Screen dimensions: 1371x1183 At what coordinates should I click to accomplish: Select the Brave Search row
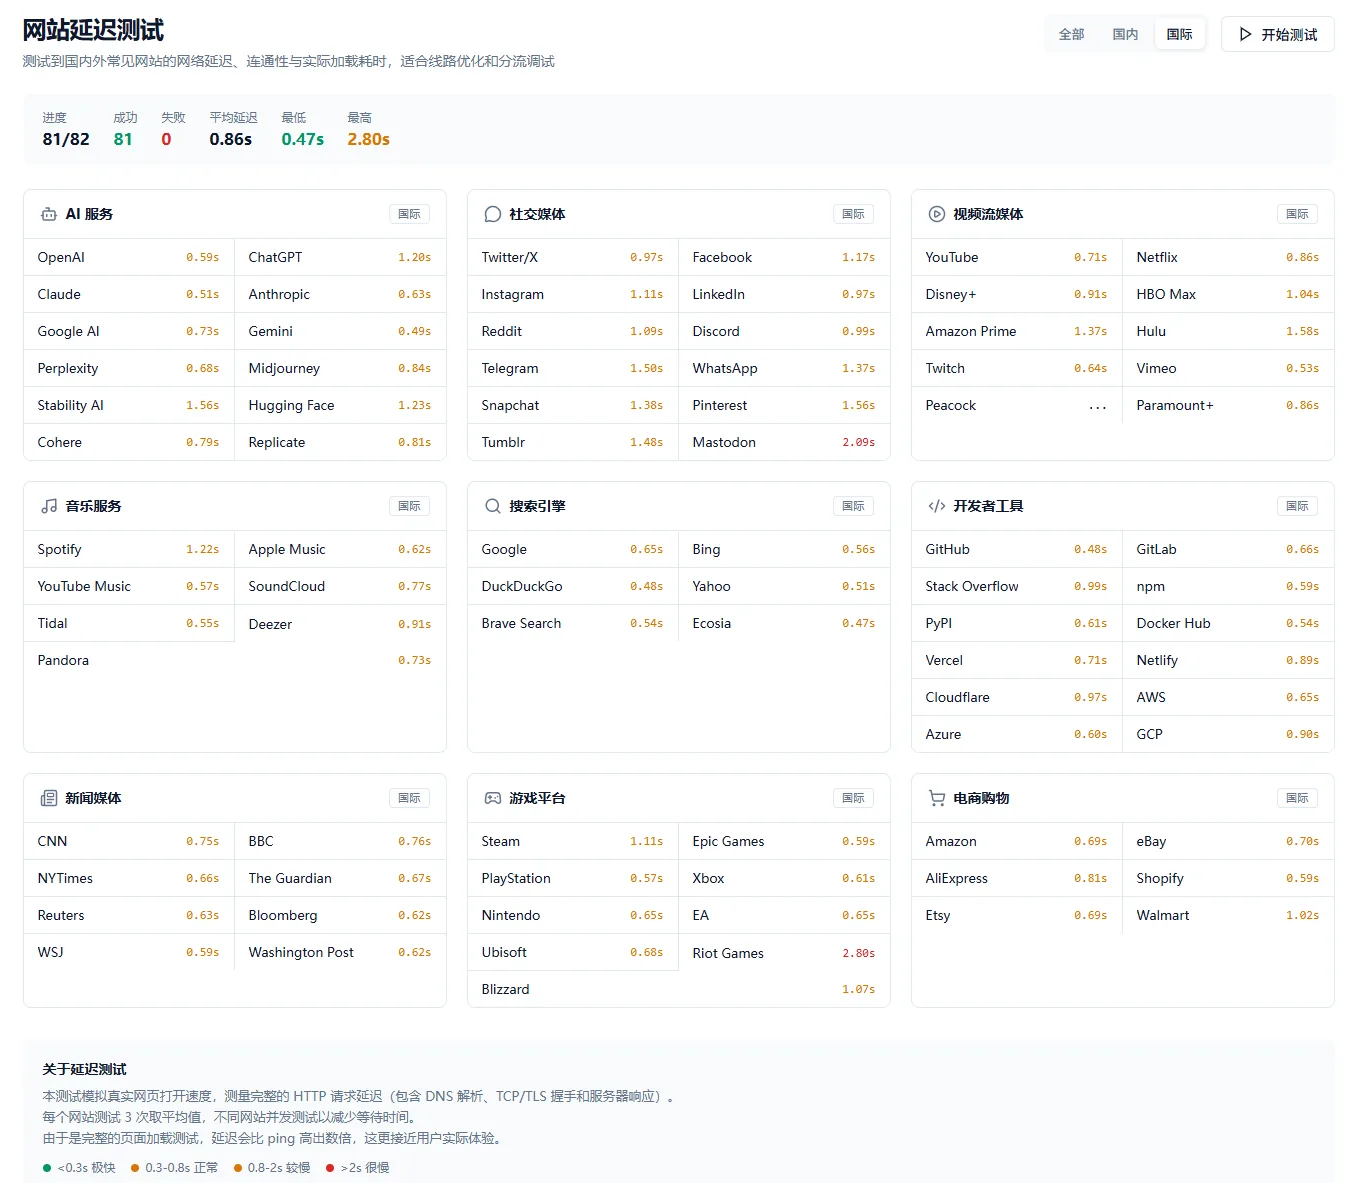pyautogui.click(x=573, y=623)
